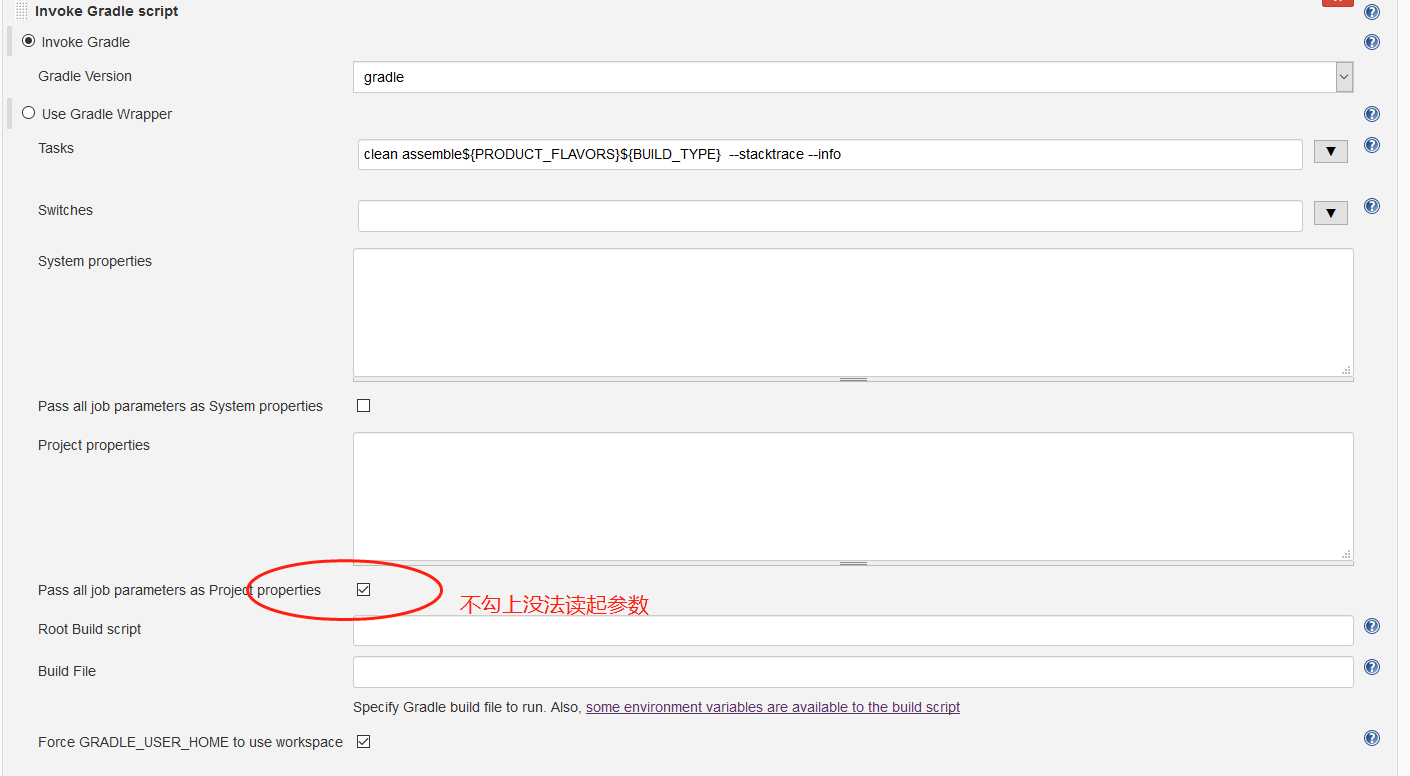Screen dimensions: 1410x776
Task: Enable Pass all job parameters as System properties
Action: (x=363, y=405)
